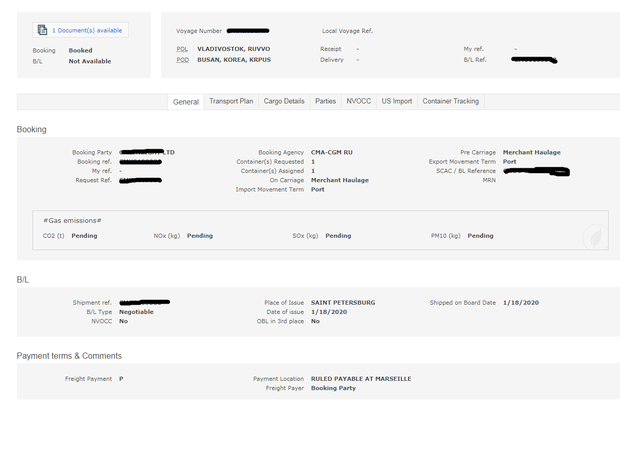Click the BUSAN, KOREA, KRPUS port of discharge
The height and width of the screenshot is (457, 620).
click(234, 59)
